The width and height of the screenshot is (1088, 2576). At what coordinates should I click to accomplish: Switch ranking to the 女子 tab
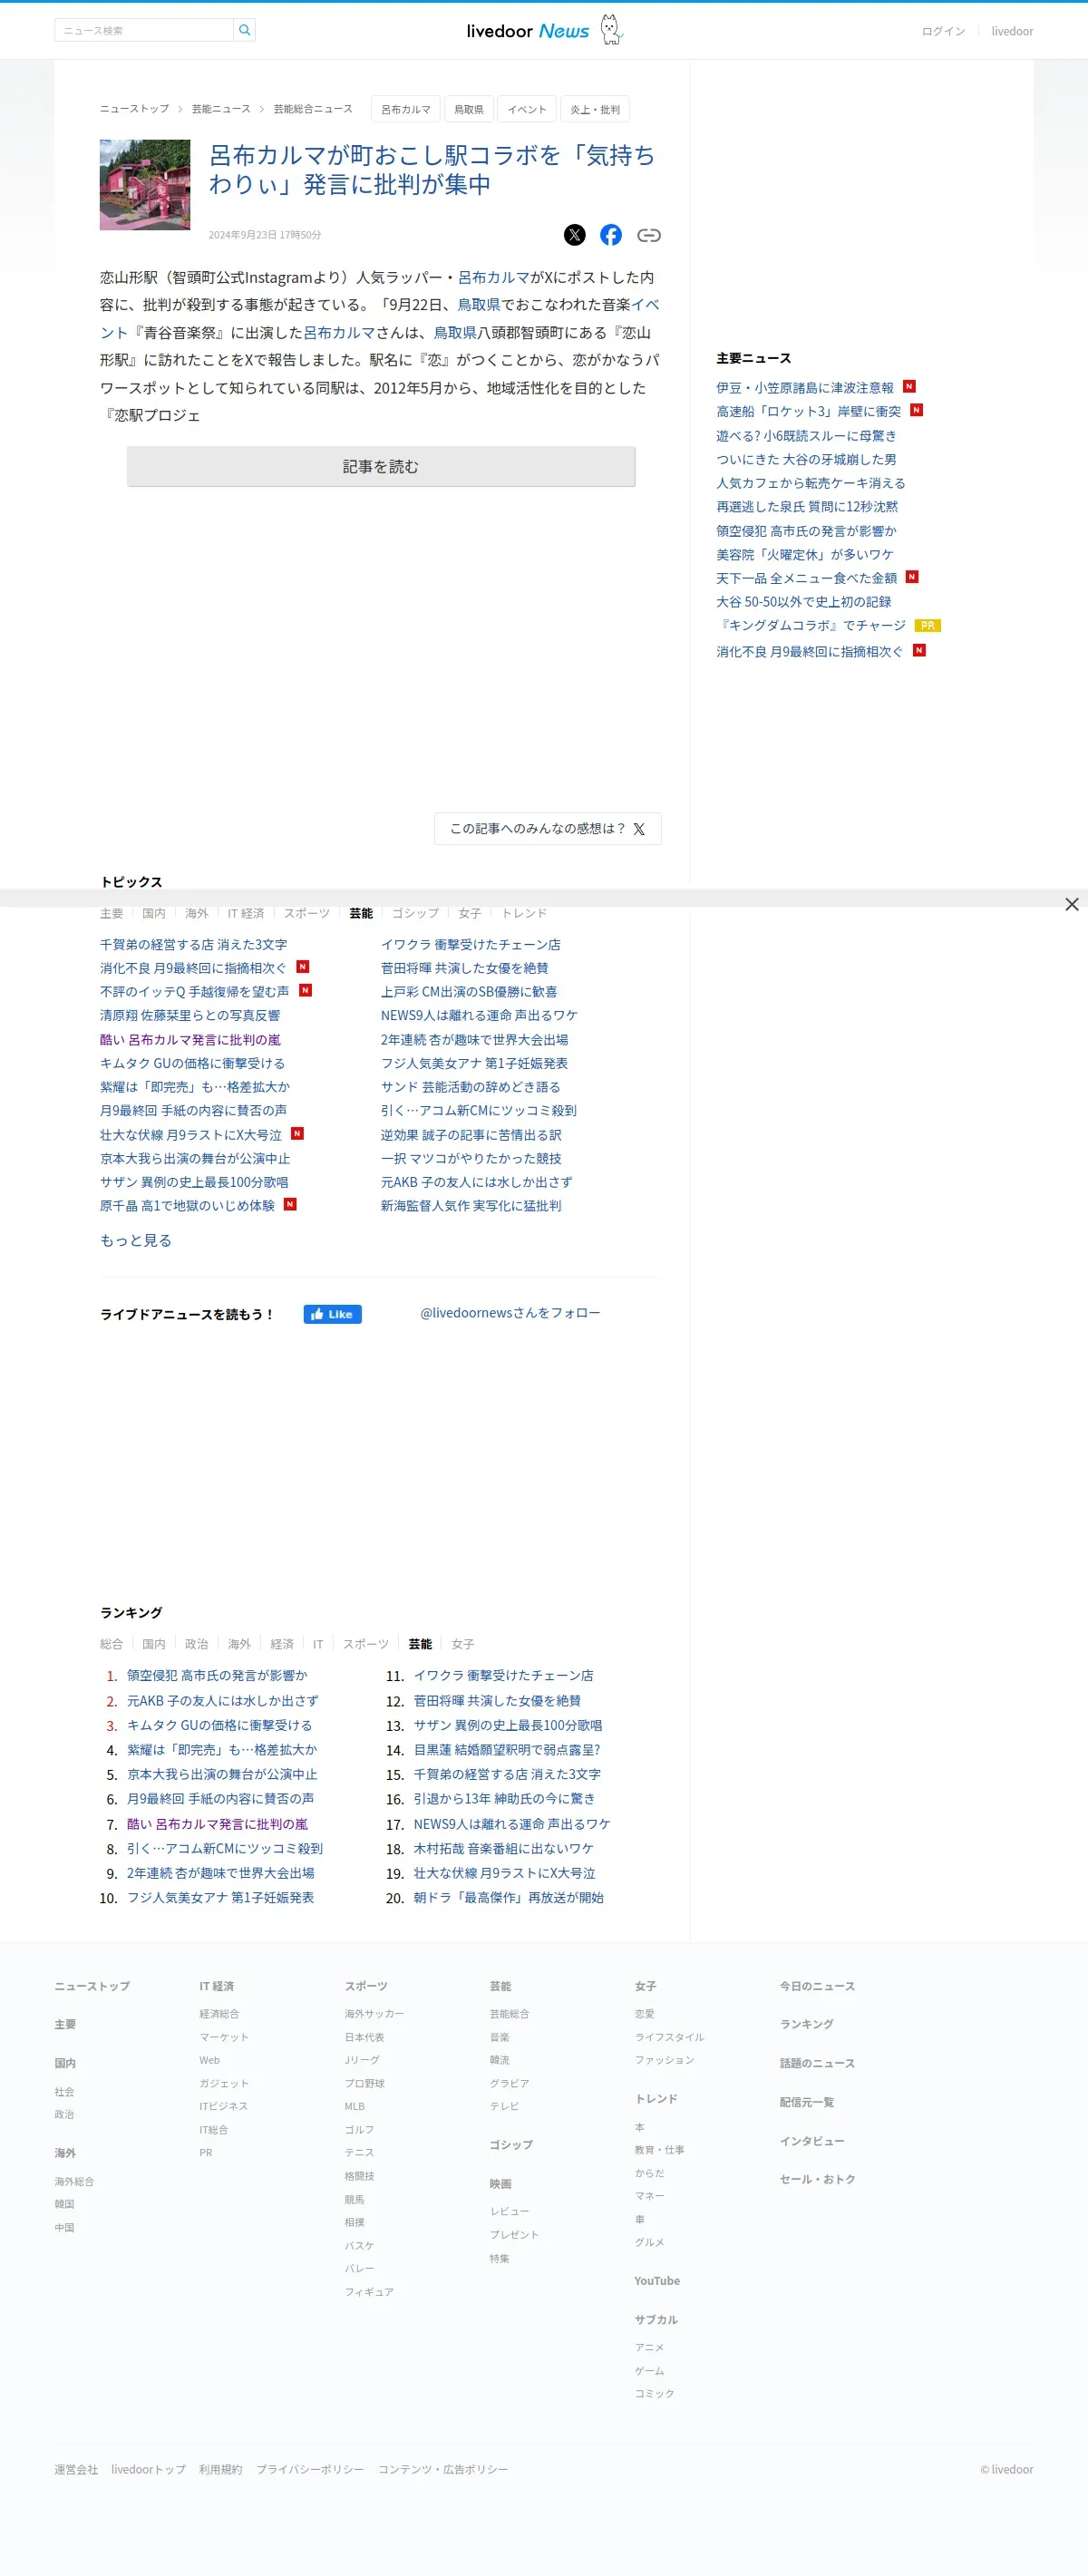tap(463, 1644)
